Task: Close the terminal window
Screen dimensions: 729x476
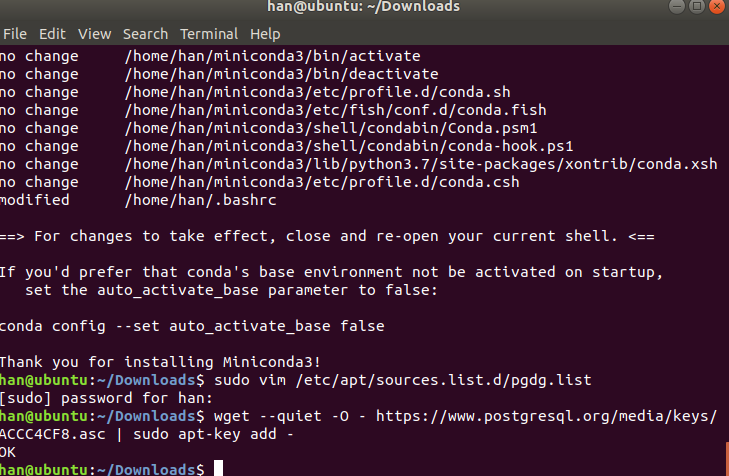Action: [717, 6]
